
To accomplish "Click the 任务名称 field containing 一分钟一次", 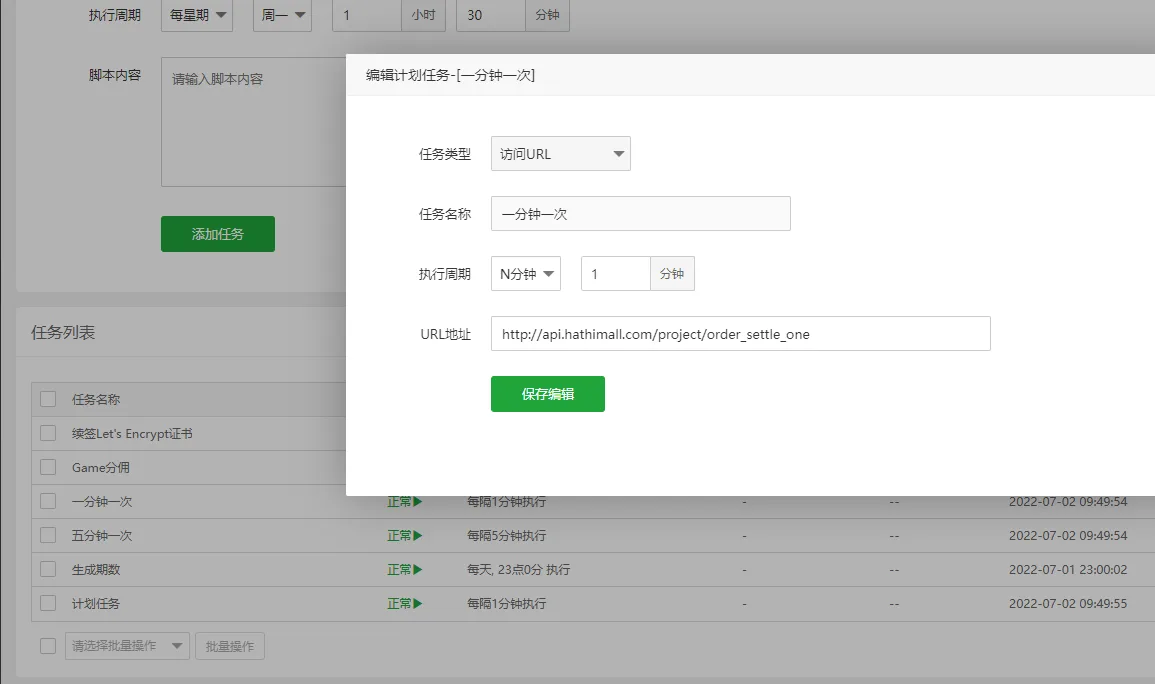I will (x=641, y=214).
